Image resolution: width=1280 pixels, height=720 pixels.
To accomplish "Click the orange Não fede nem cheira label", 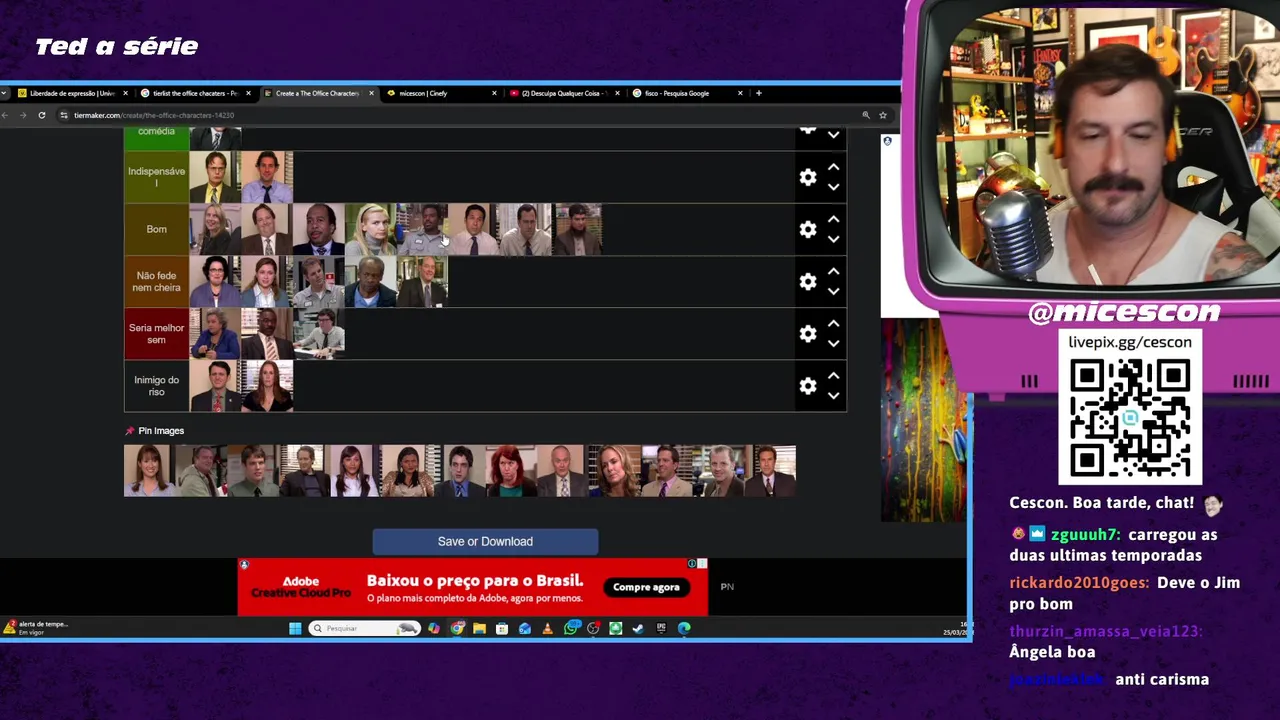I will pos(156,281).
